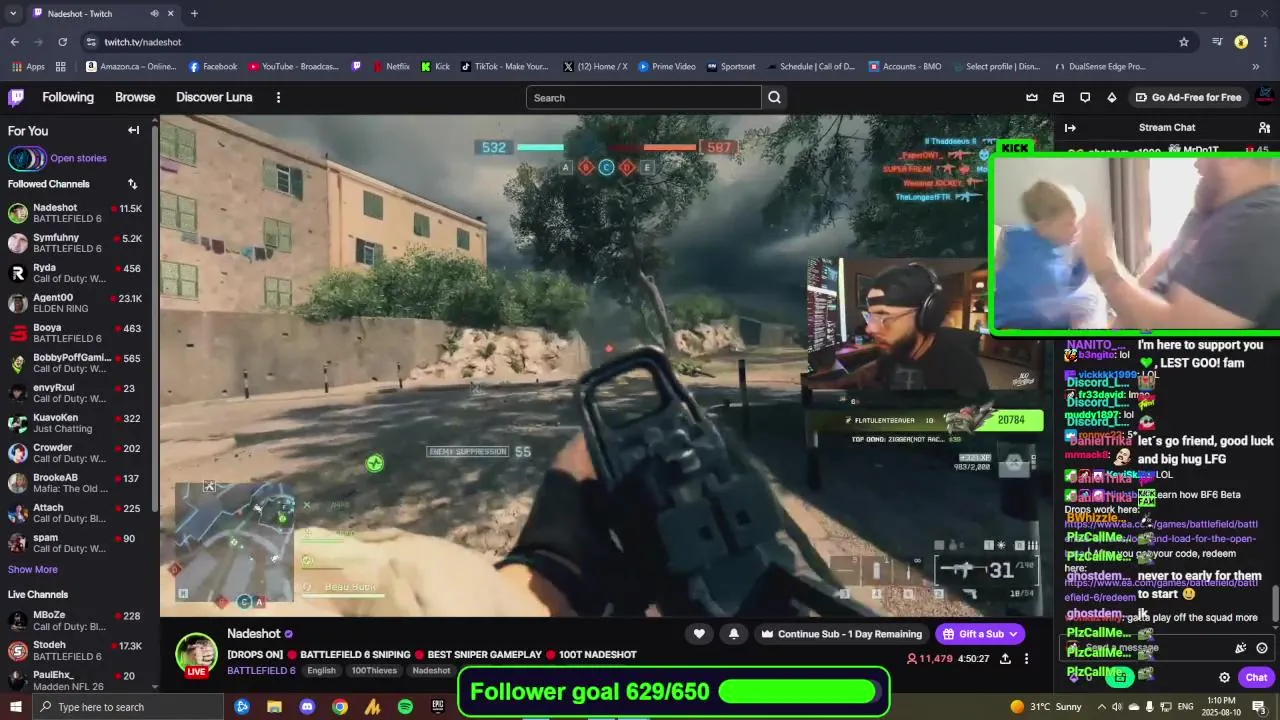Open the Chrome tab search dropdown
The height and width of the screenshot is (720, 1280).
click(14, 13)
